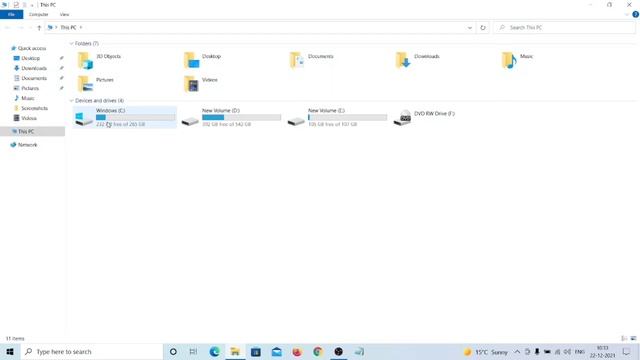This screenshot has width=640, height=360.
Task: Click the Refresh button beside address bar
Action: click(x=483, y=27)
